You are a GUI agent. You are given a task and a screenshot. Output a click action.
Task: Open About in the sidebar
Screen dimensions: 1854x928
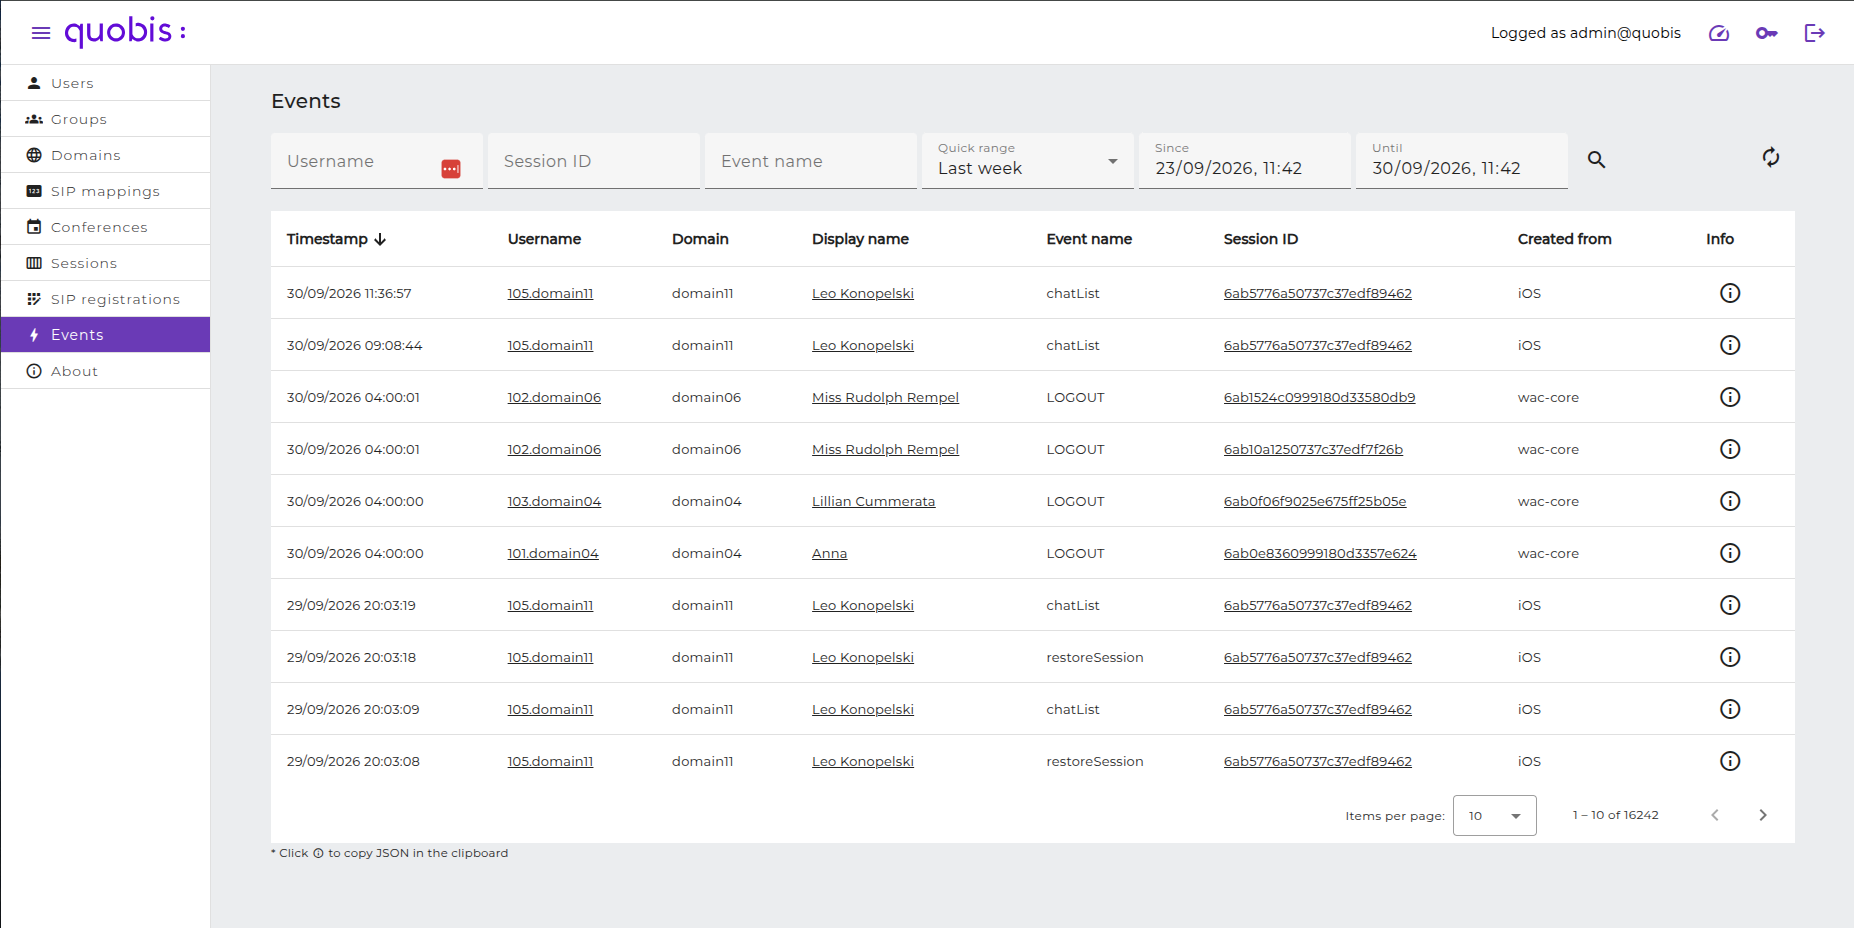(x=105, y=371)
